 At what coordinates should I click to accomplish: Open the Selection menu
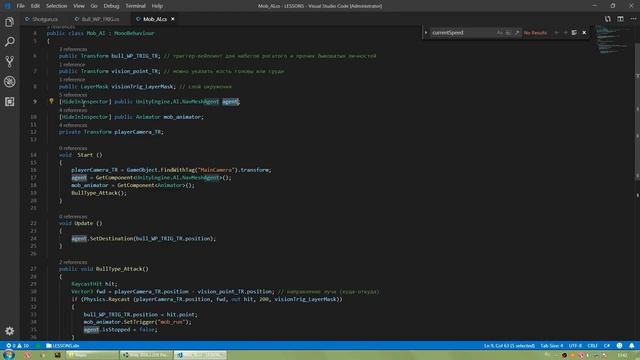pos(56,6)
